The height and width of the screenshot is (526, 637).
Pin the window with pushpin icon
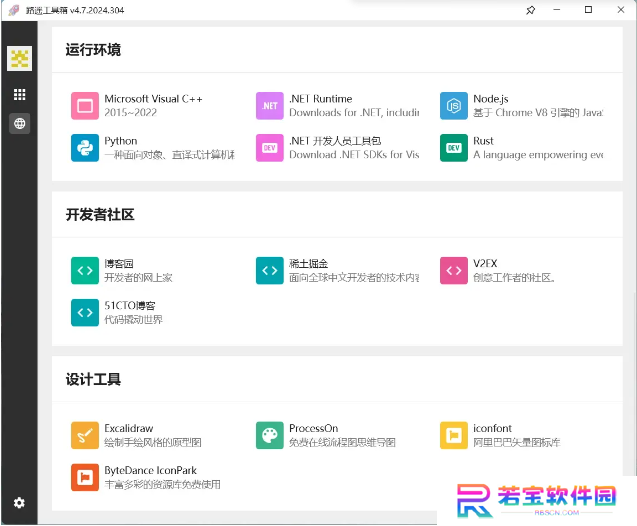pyautogui.click(x=530, y=10)
